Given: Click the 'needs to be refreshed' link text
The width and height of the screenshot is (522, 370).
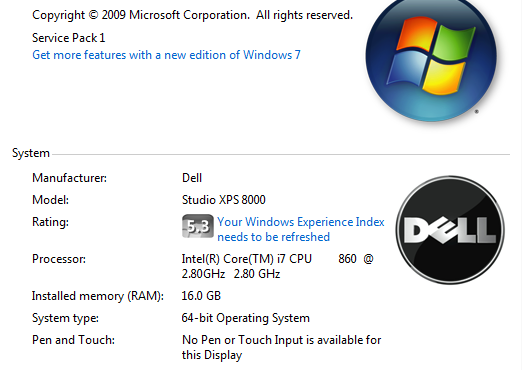Looking at the screenshot, I should (x=273, y=237).
